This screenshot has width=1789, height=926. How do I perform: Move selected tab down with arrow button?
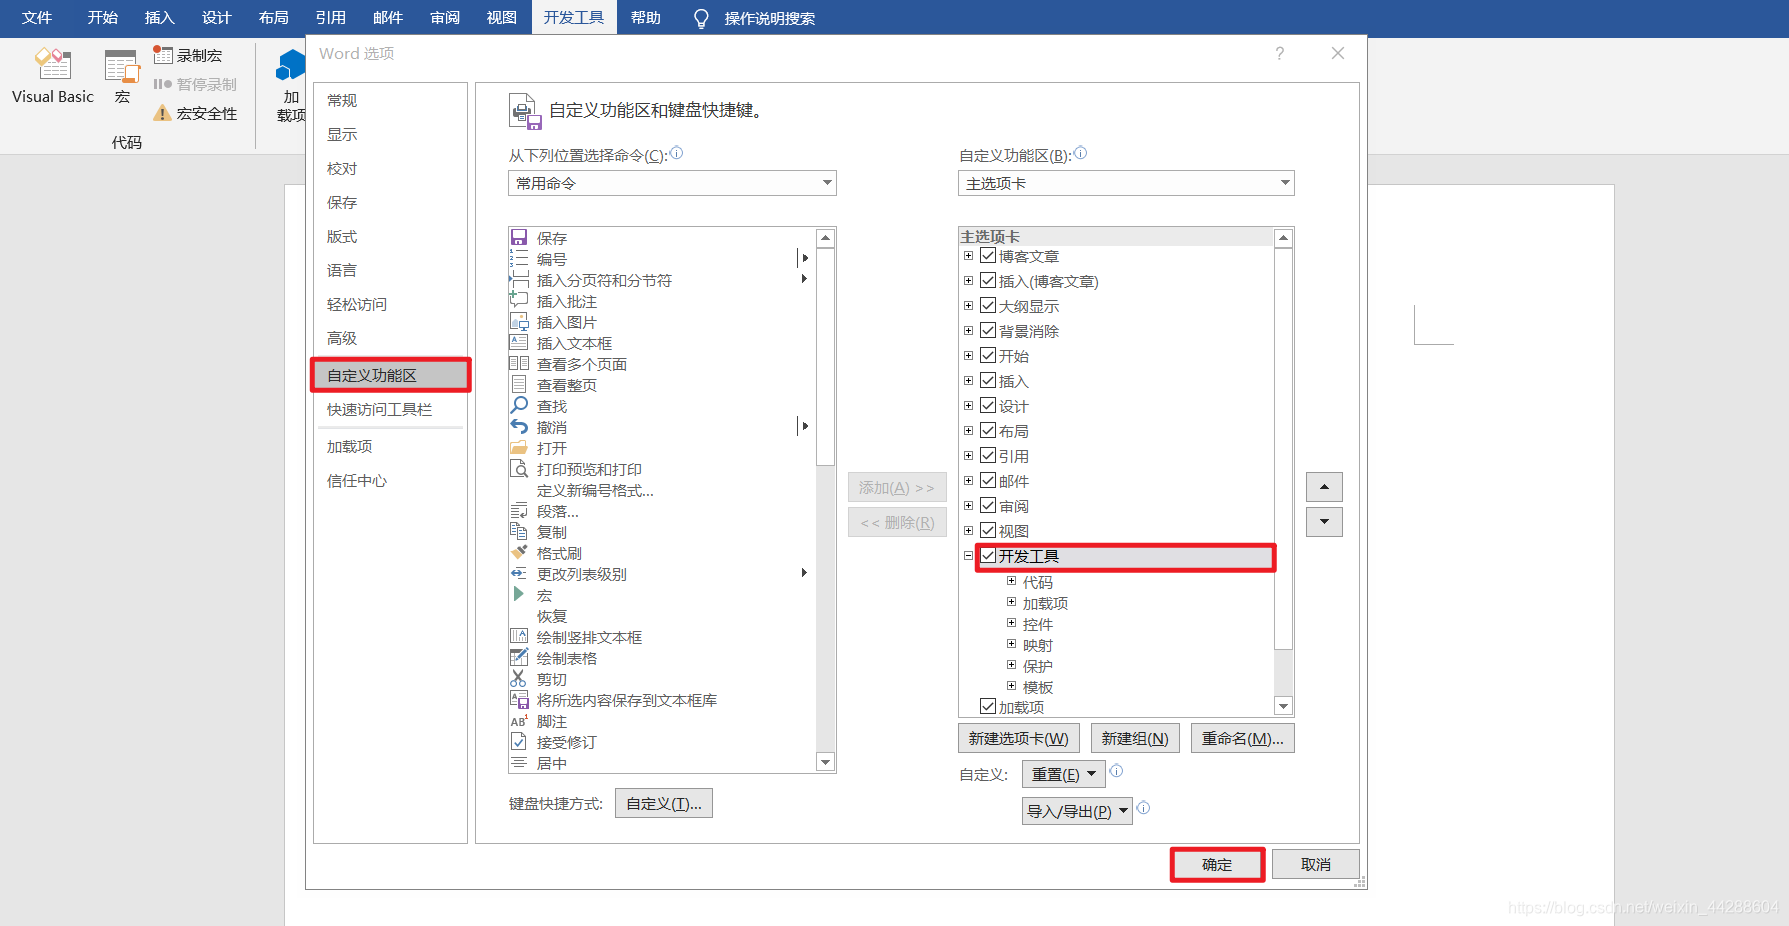[1324, 521]
